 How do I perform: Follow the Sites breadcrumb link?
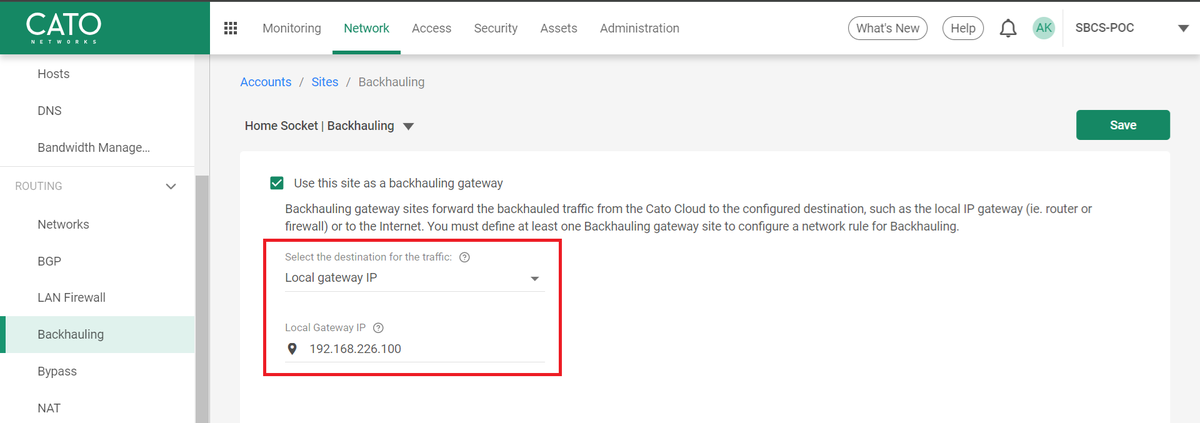tap(325, 82)
